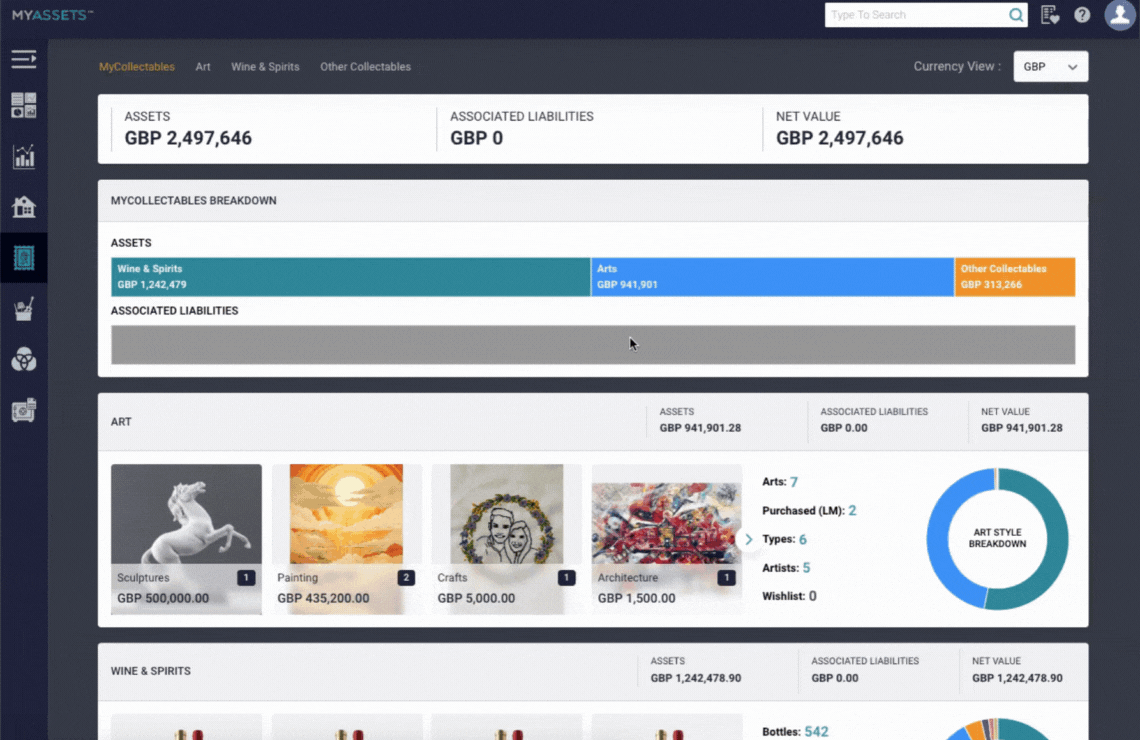The image size is (1140, 740).
Task: Click the WINE & SPIRITS section heading
Action: tap(150, 671)
